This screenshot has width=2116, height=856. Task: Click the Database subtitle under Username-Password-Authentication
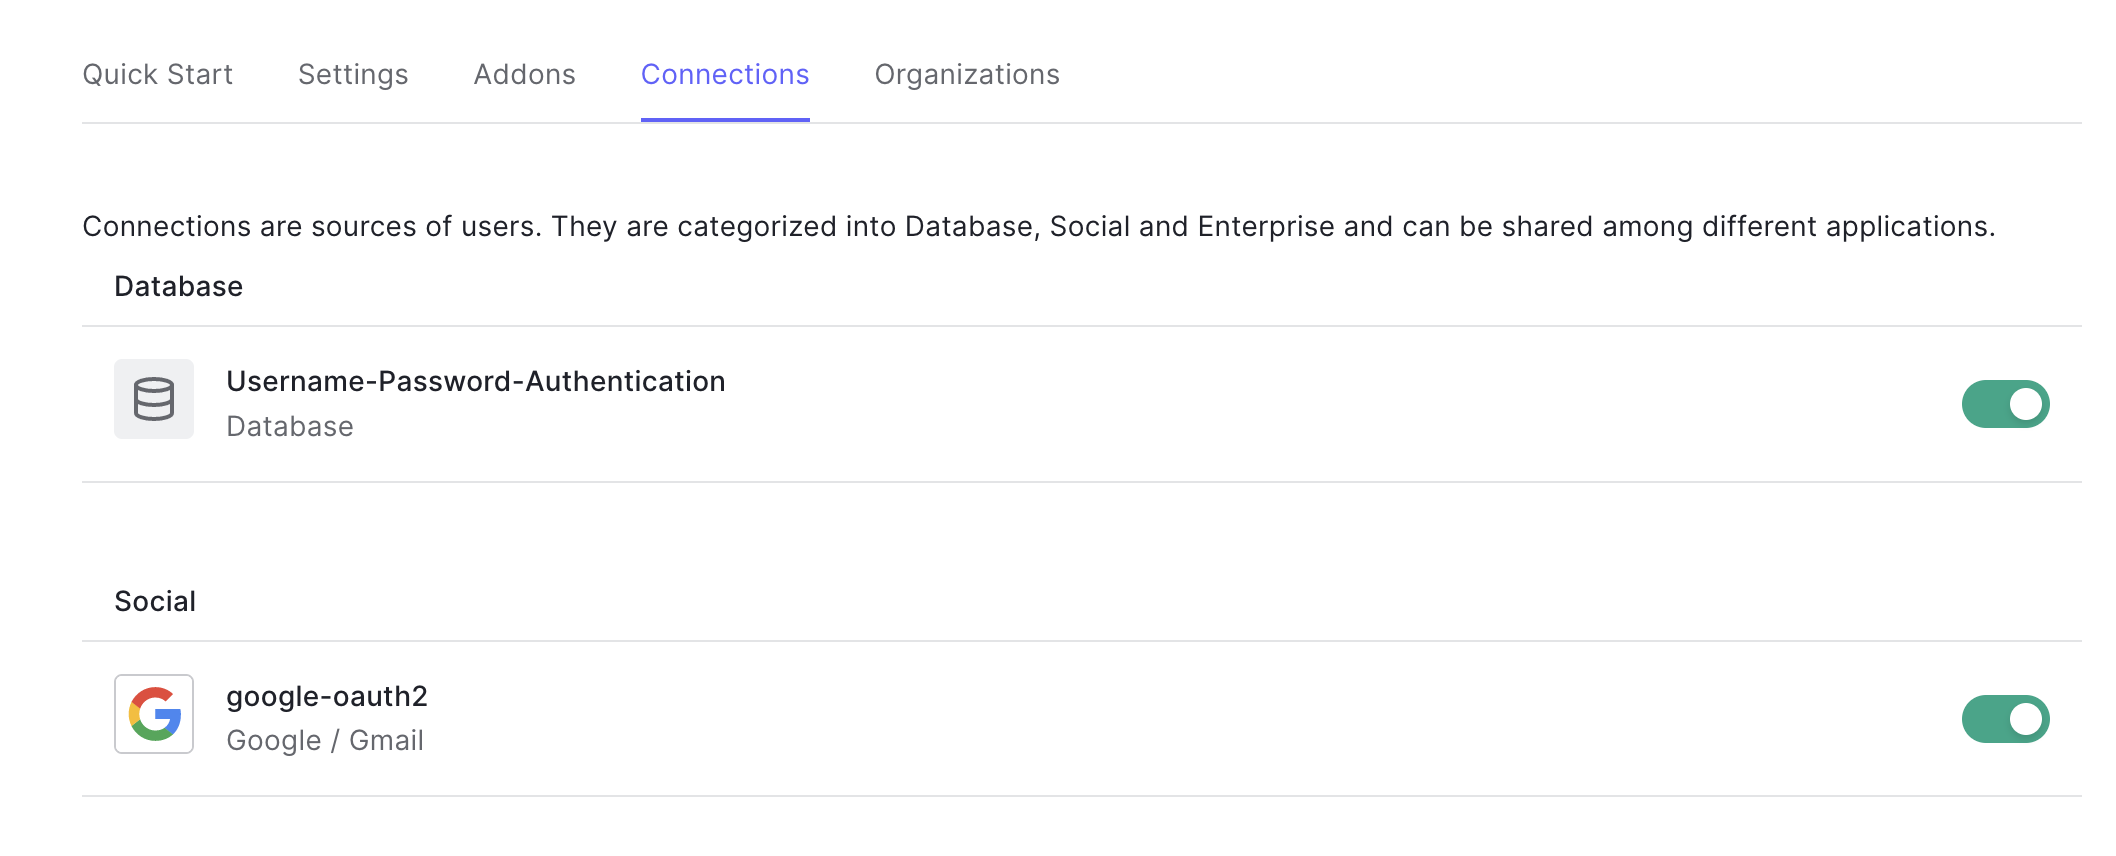(x=290, y=427)
